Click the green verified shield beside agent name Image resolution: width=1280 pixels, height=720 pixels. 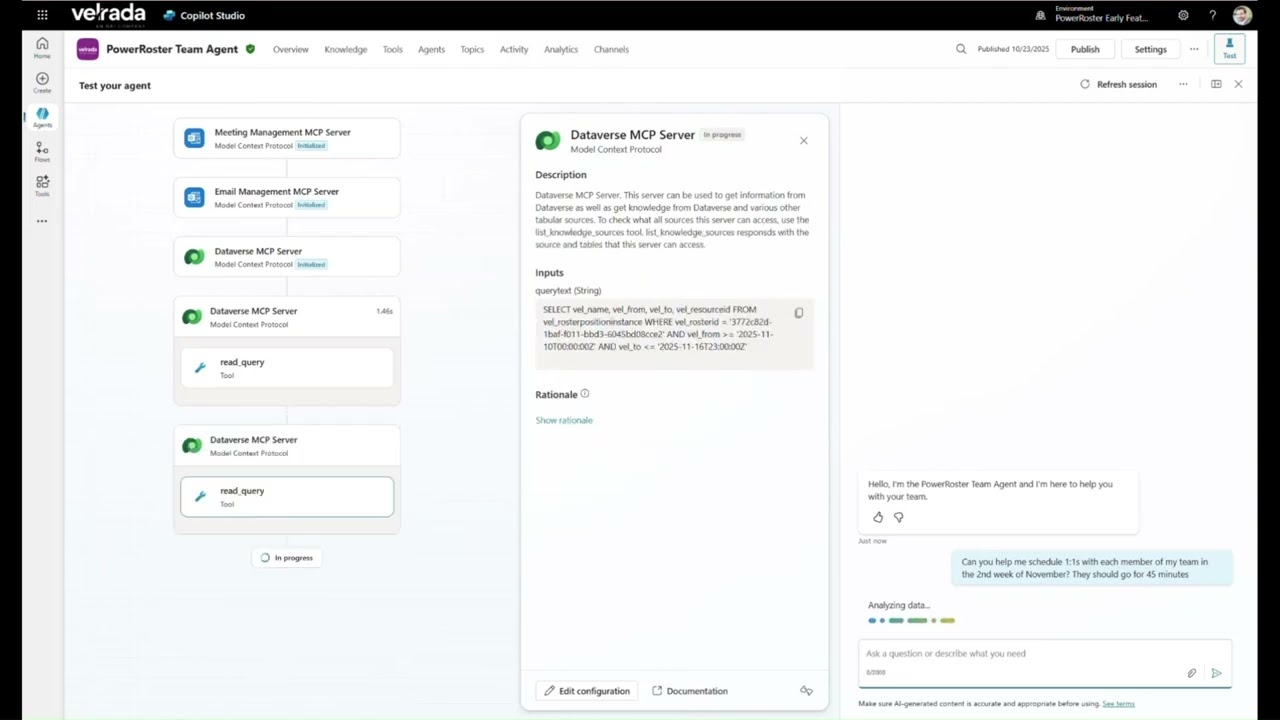coord(250,49)
